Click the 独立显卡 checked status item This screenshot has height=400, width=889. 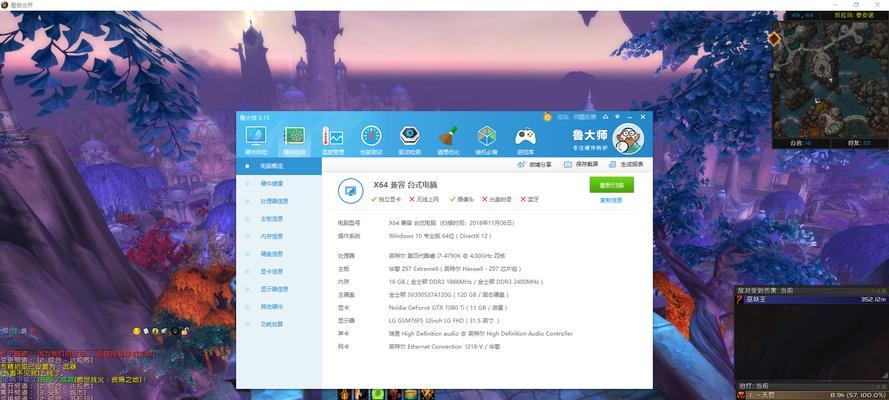[386, 199]
